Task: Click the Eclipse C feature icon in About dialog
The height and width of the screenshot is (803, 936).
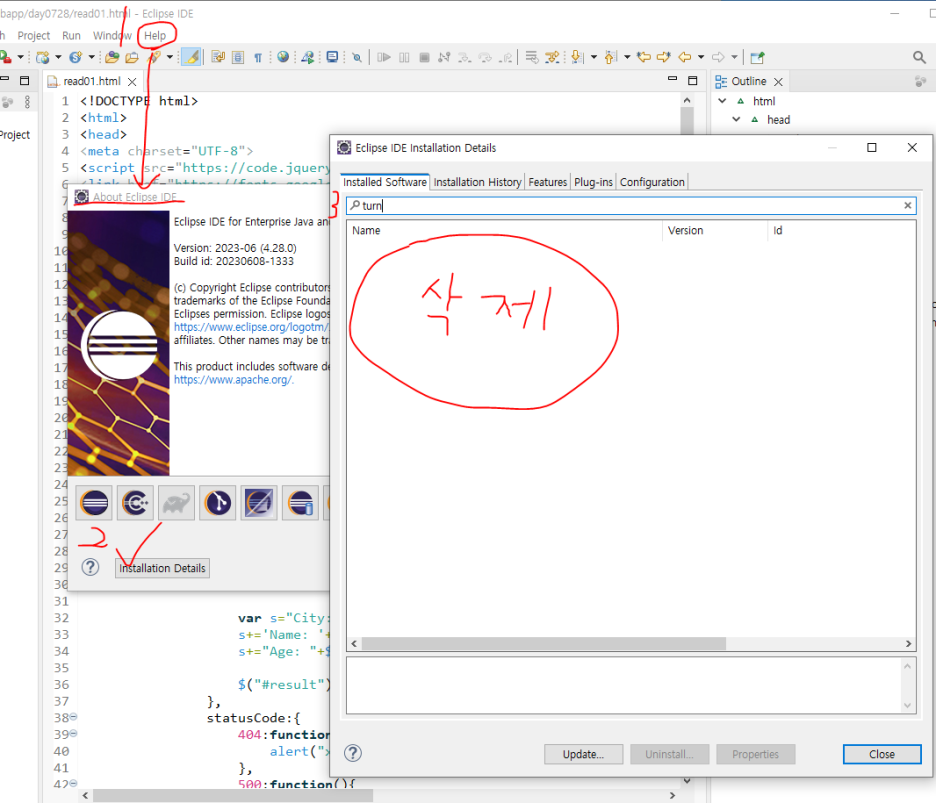Action: (x=136, y=503)
